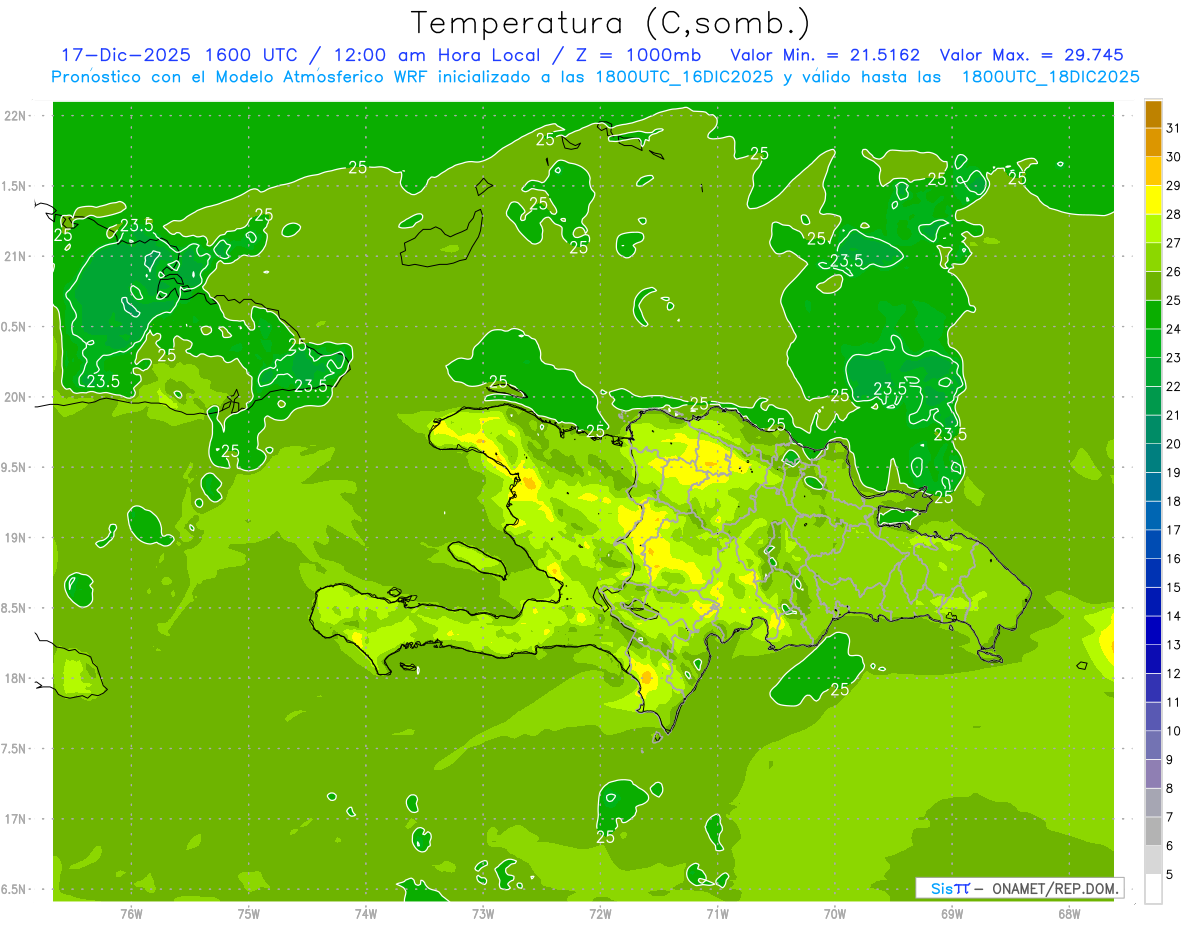Click the '75W' longitude axis label
The height and width of the screenshot is (927, 1200).
[249, 913]
